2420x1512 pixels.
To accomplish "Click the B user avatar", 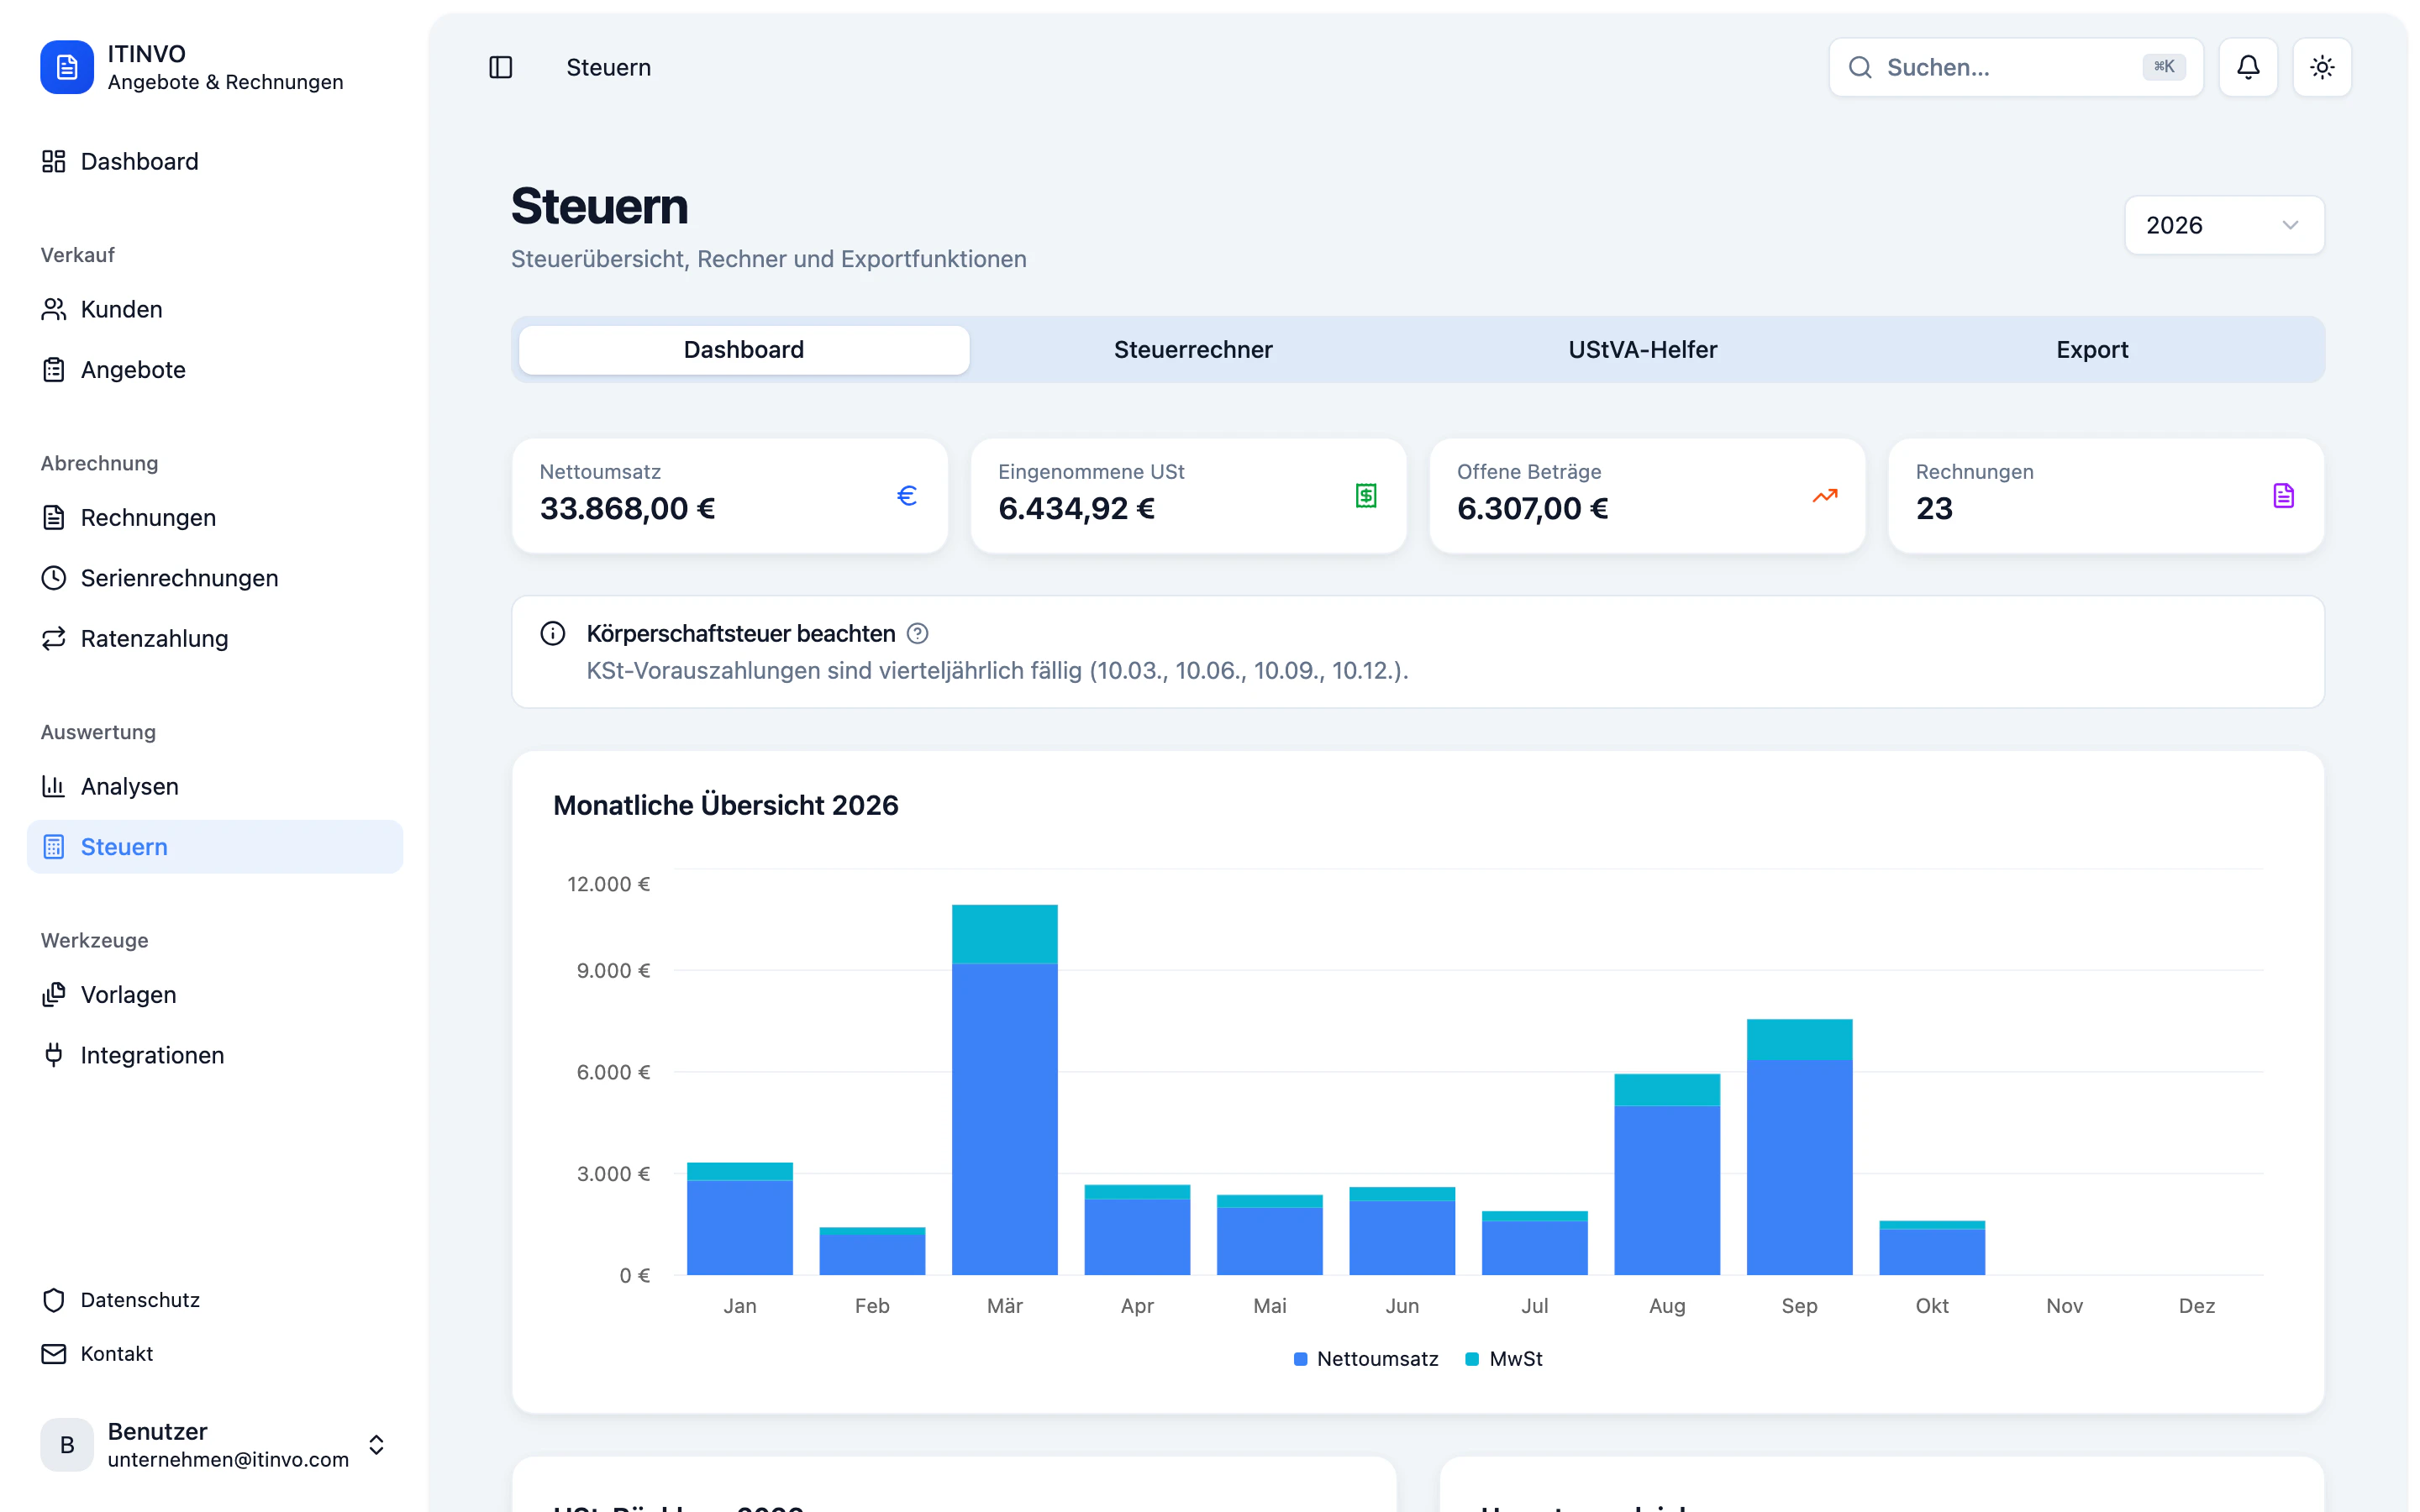I will (67, 1445).
